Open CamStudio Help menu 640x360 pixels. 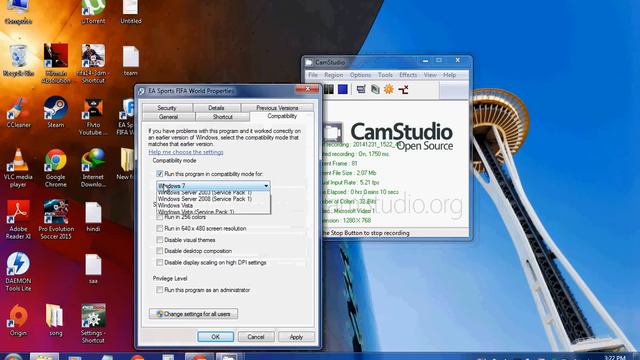point(449,75)
